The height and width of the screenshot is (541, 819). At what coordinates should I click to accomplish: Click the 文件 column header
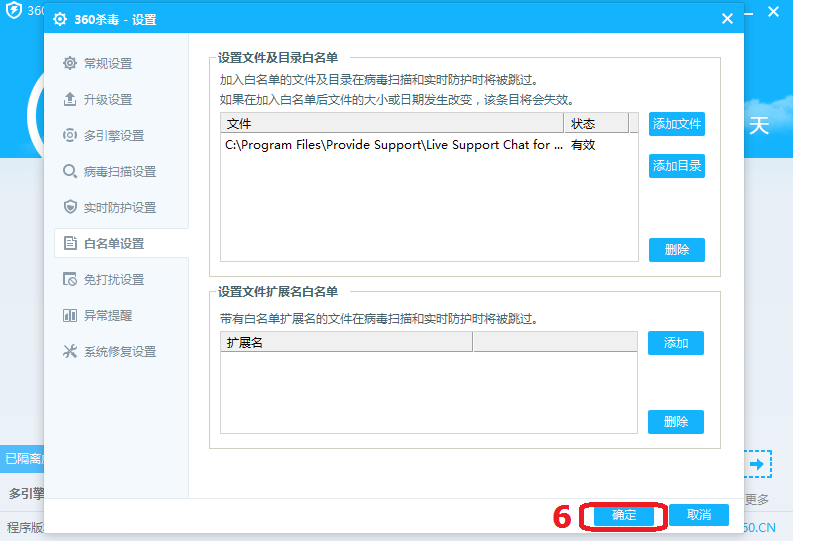click(x=392, y=123)
